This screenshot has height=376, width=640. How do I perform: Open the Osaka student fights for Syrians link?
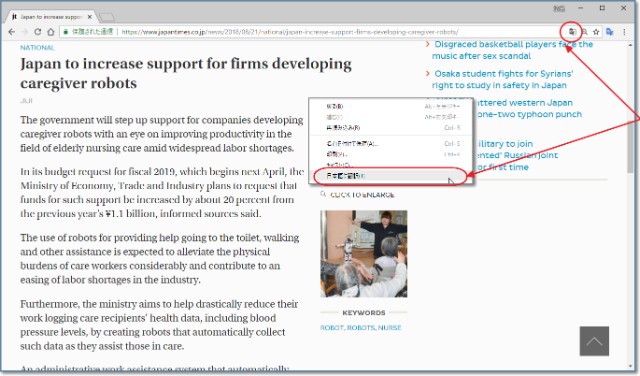click(x=502, y=79)
